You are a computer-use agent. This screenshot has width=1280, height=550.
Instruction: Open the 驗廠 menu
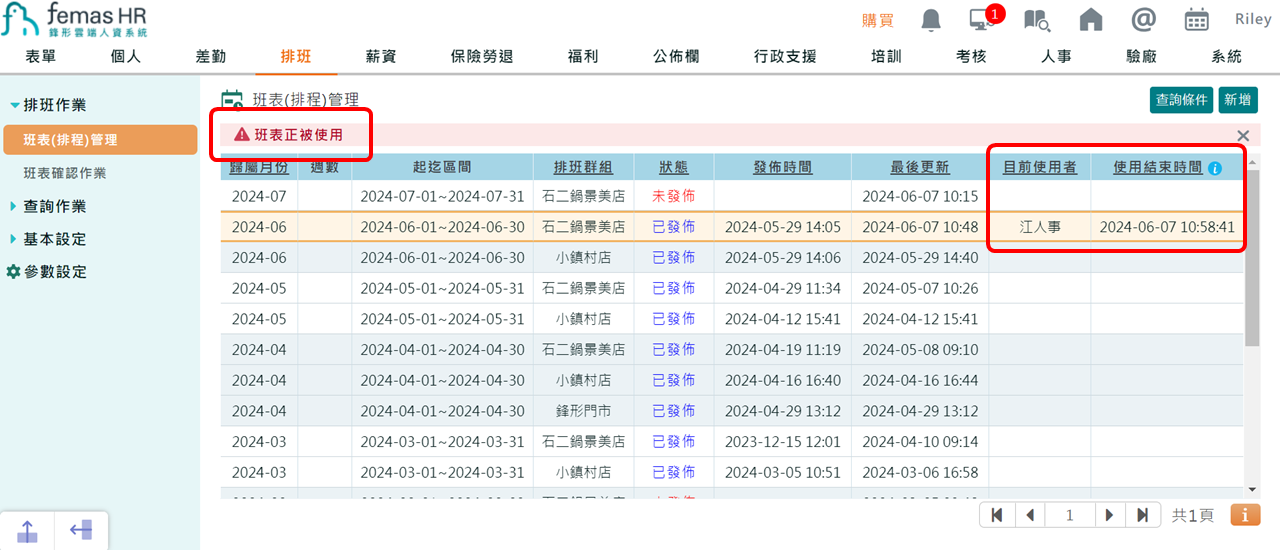(1141, 56)
